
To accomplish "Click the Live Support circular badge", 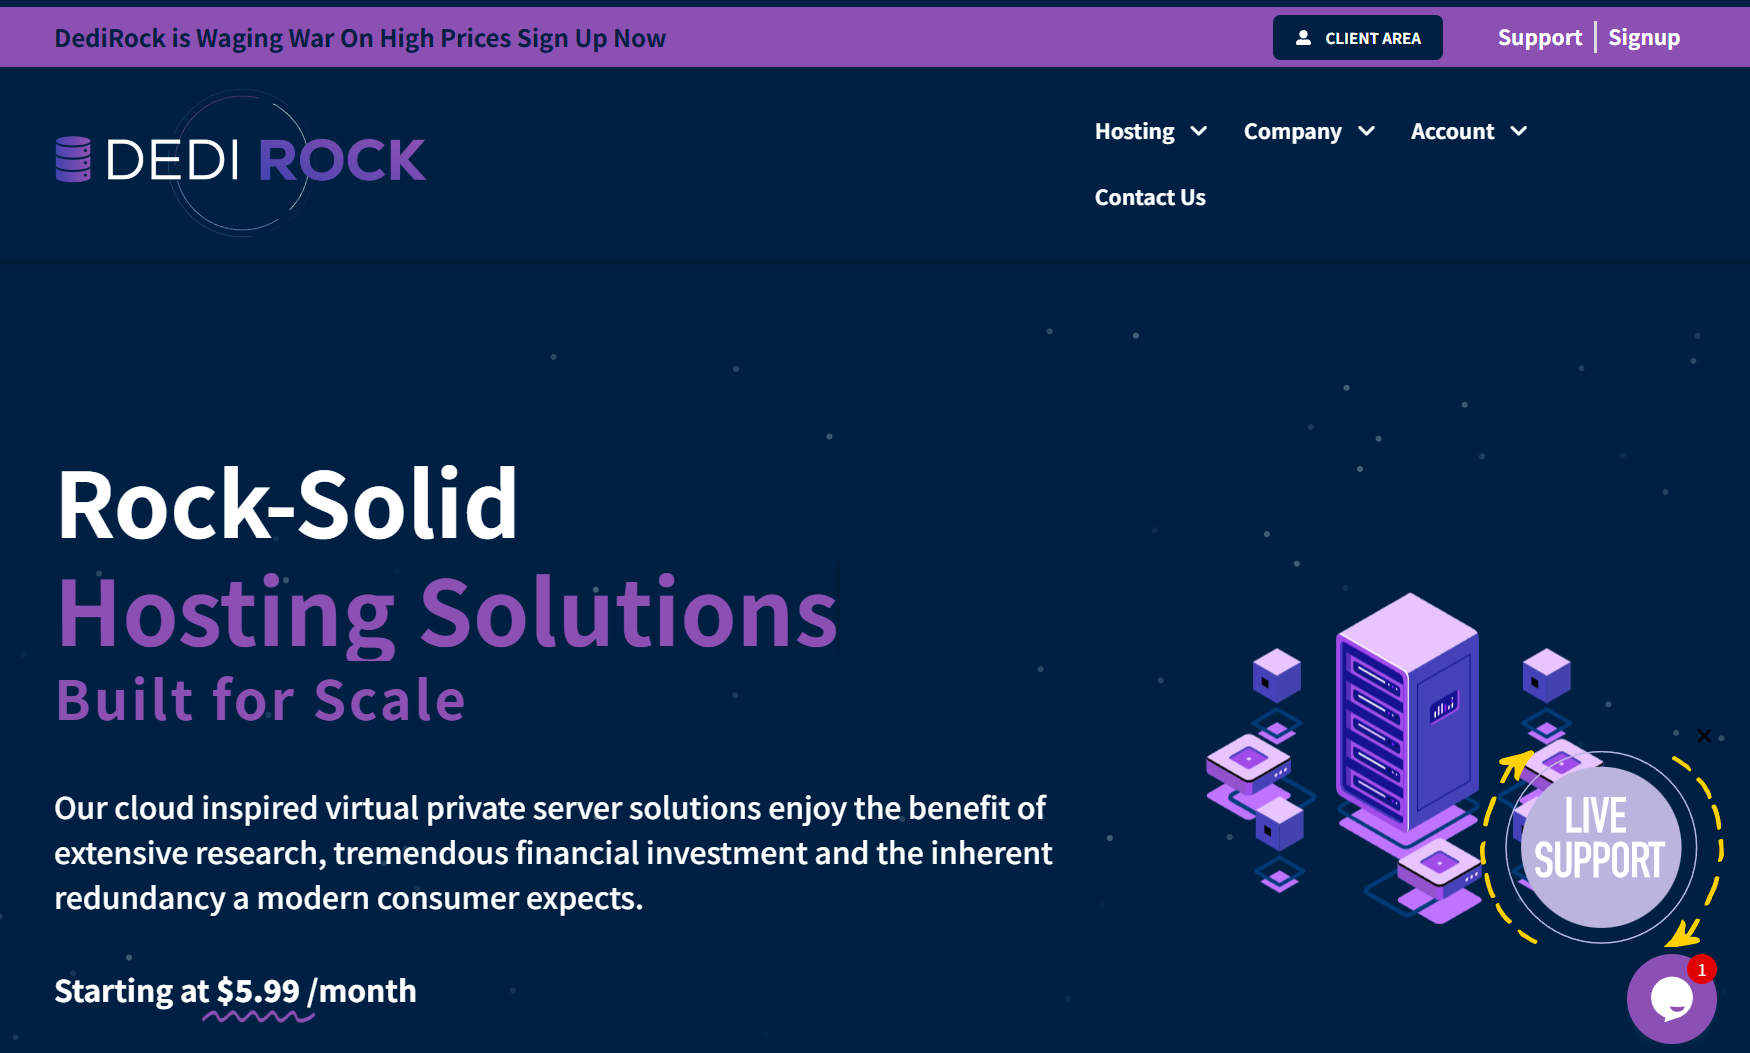I will [x=1599, y=847].
